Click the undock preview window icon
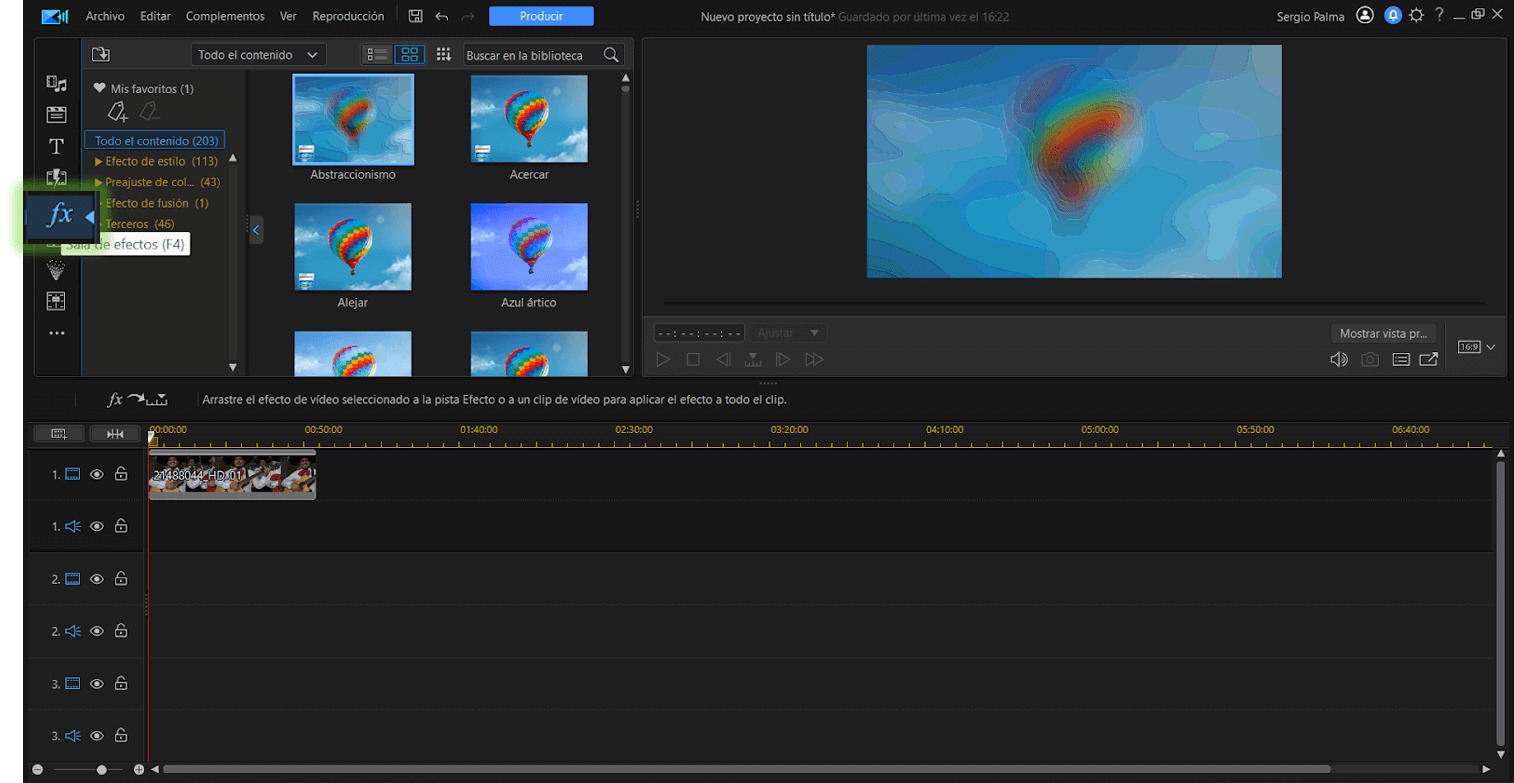Viewport: 1514px width, 783px height. pos(1428,359)
